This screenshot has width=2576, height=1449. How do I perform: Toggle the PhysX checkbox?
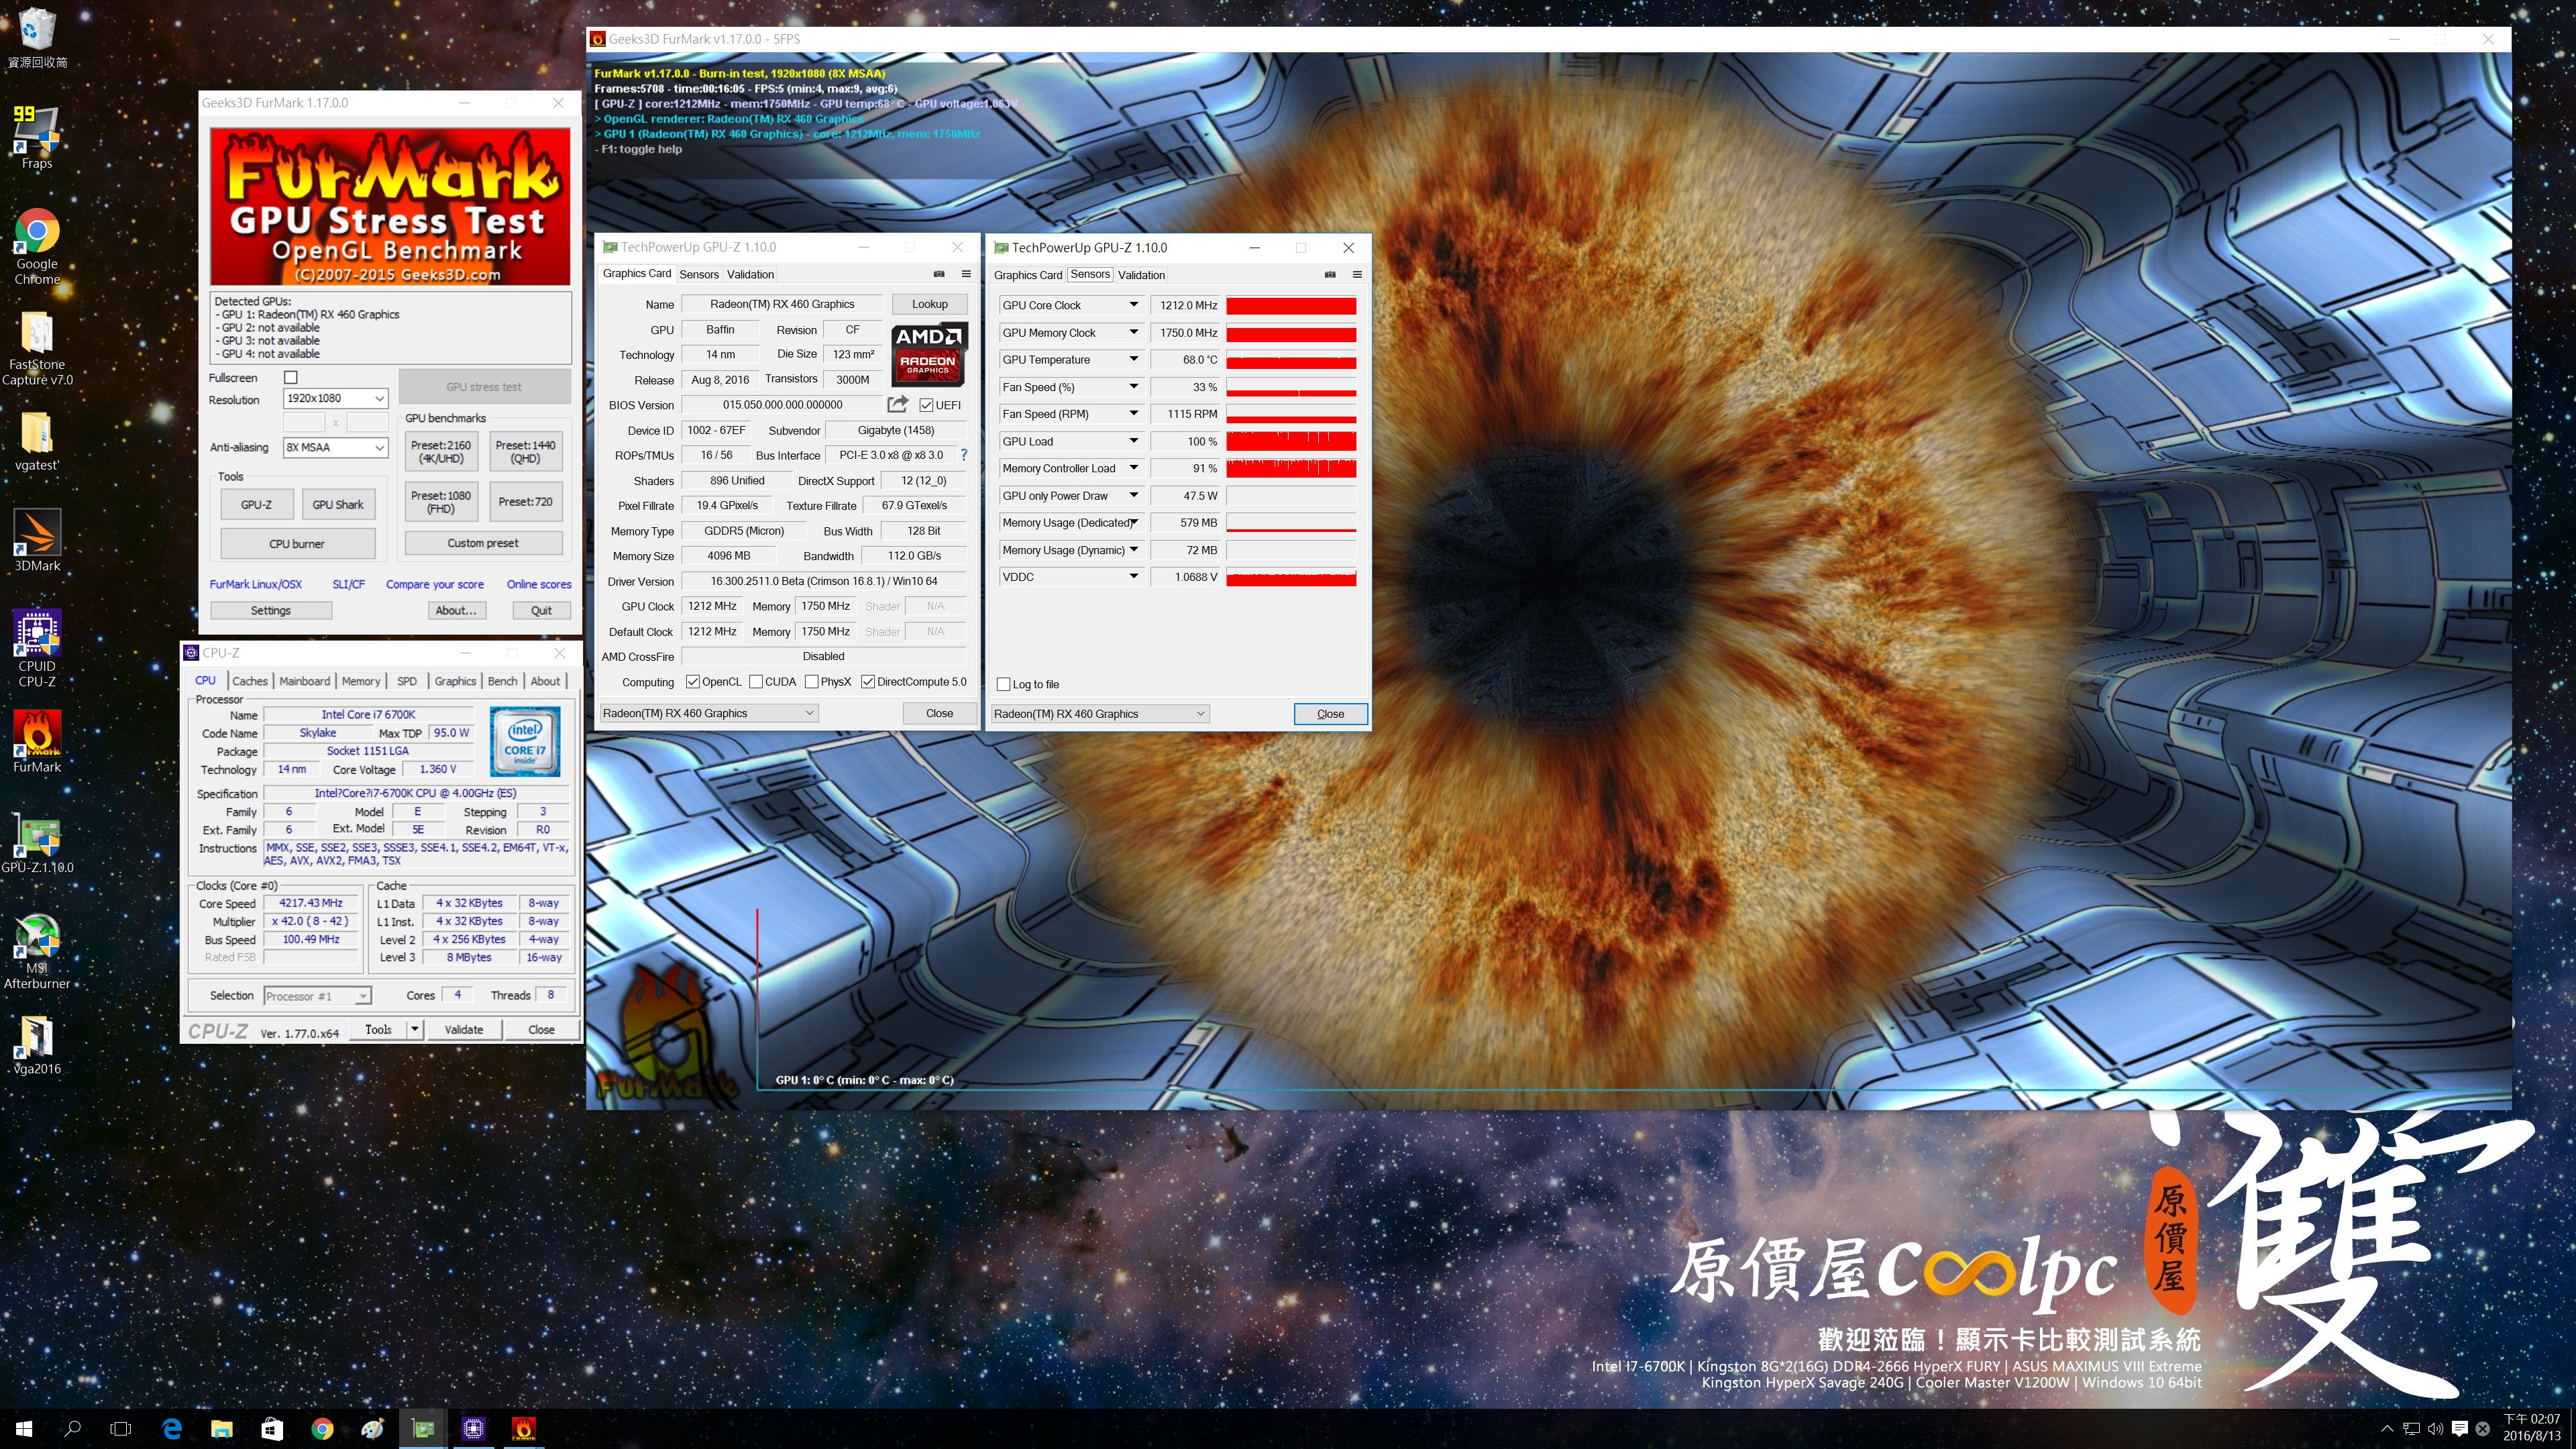tap(811, 682)
